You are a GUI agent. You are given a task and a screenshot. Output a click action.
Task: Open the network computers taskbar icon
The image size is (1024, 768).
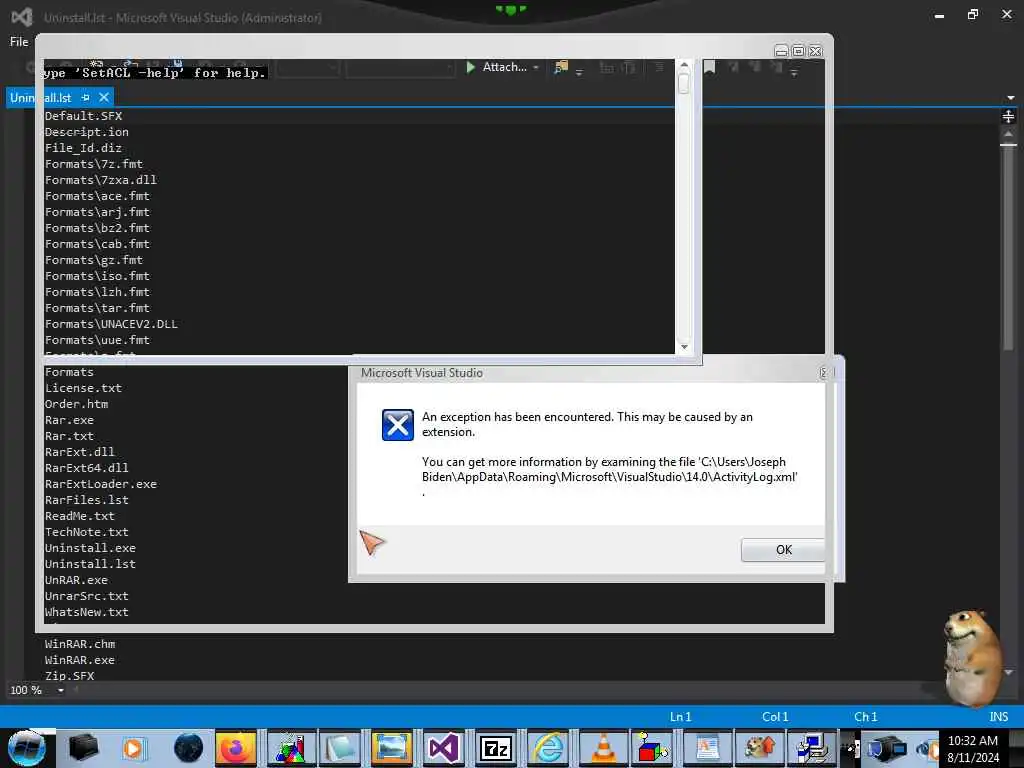click(812, 748)
